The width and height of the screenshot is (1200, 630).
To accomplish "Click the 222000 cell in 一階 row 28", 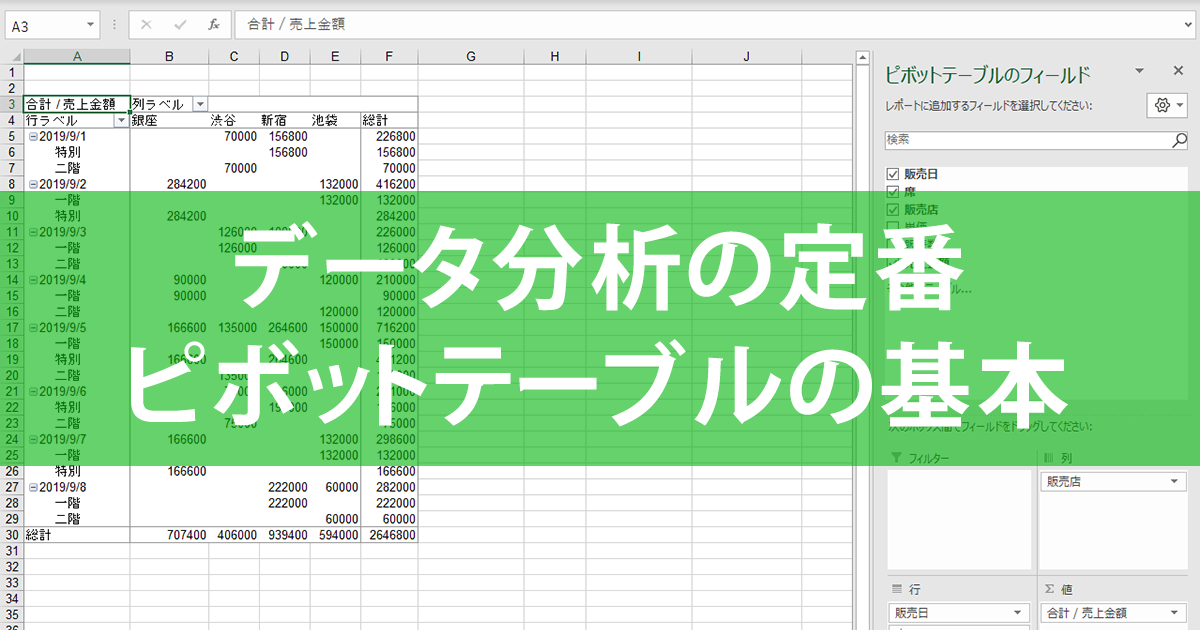I will (284, 503).
